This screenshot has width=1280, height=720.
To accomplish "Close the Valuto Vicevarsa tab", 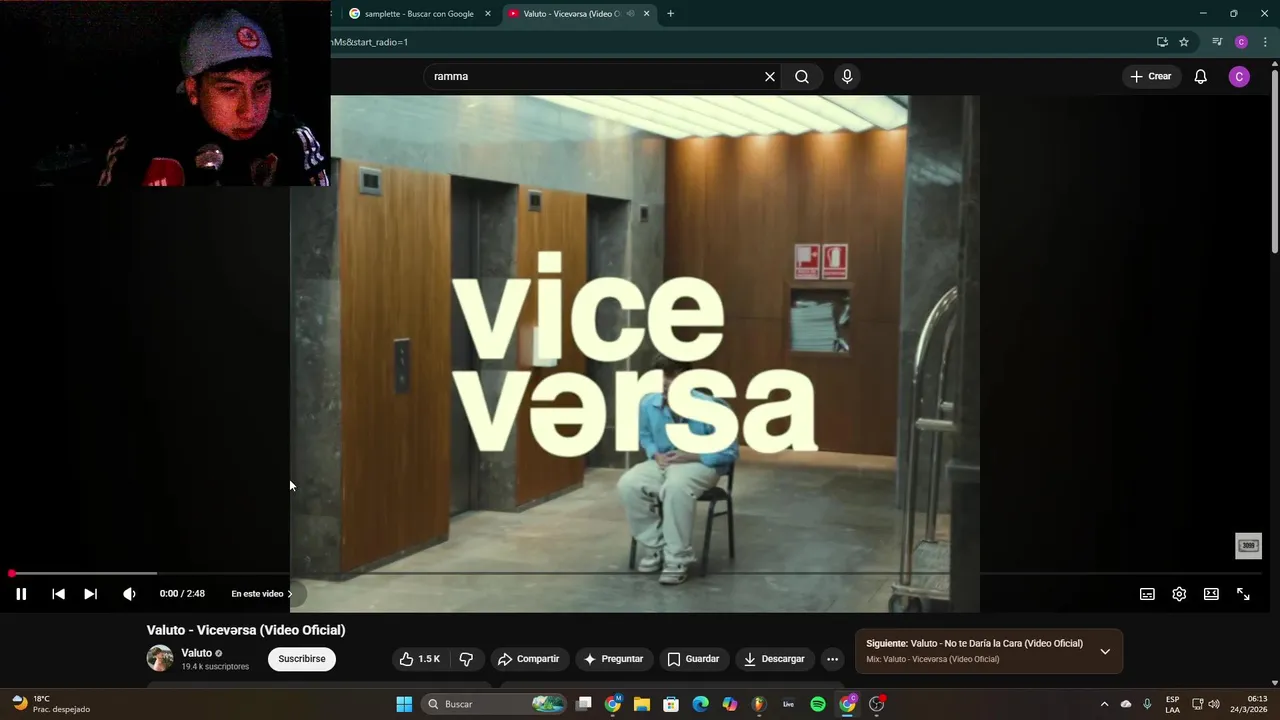I will click(x=647, y=14).
